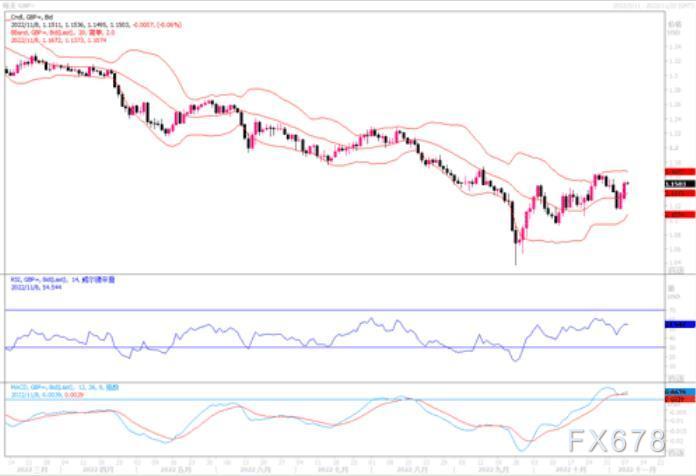Click the red BBand indicator legend label

[x=63, y=32]
